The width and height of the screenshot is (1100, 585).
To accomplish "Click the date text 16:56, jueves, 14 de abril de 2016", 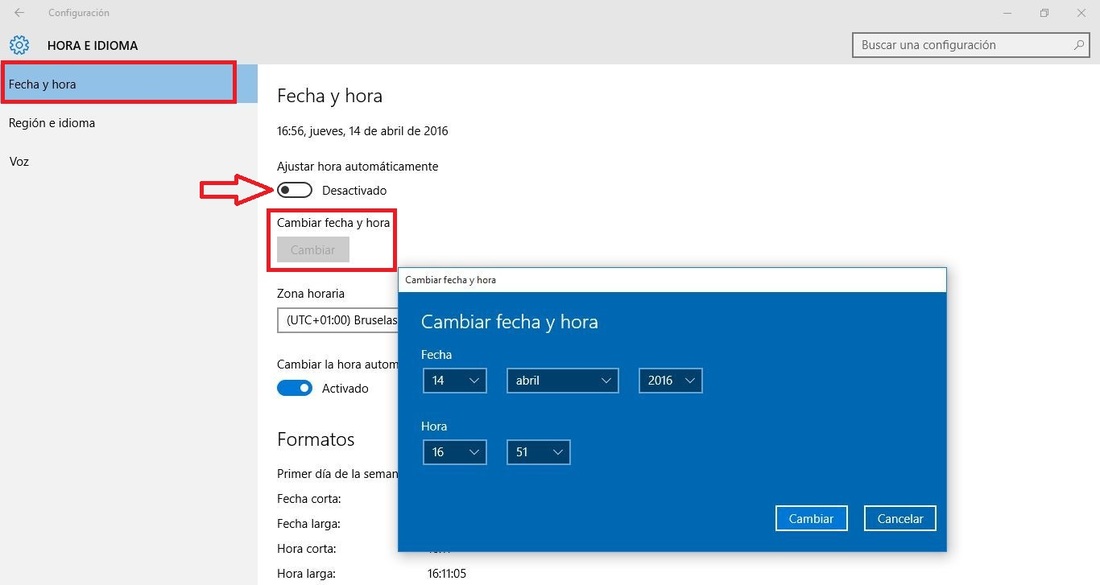I will pyautogui.click(x=363, y=130).
